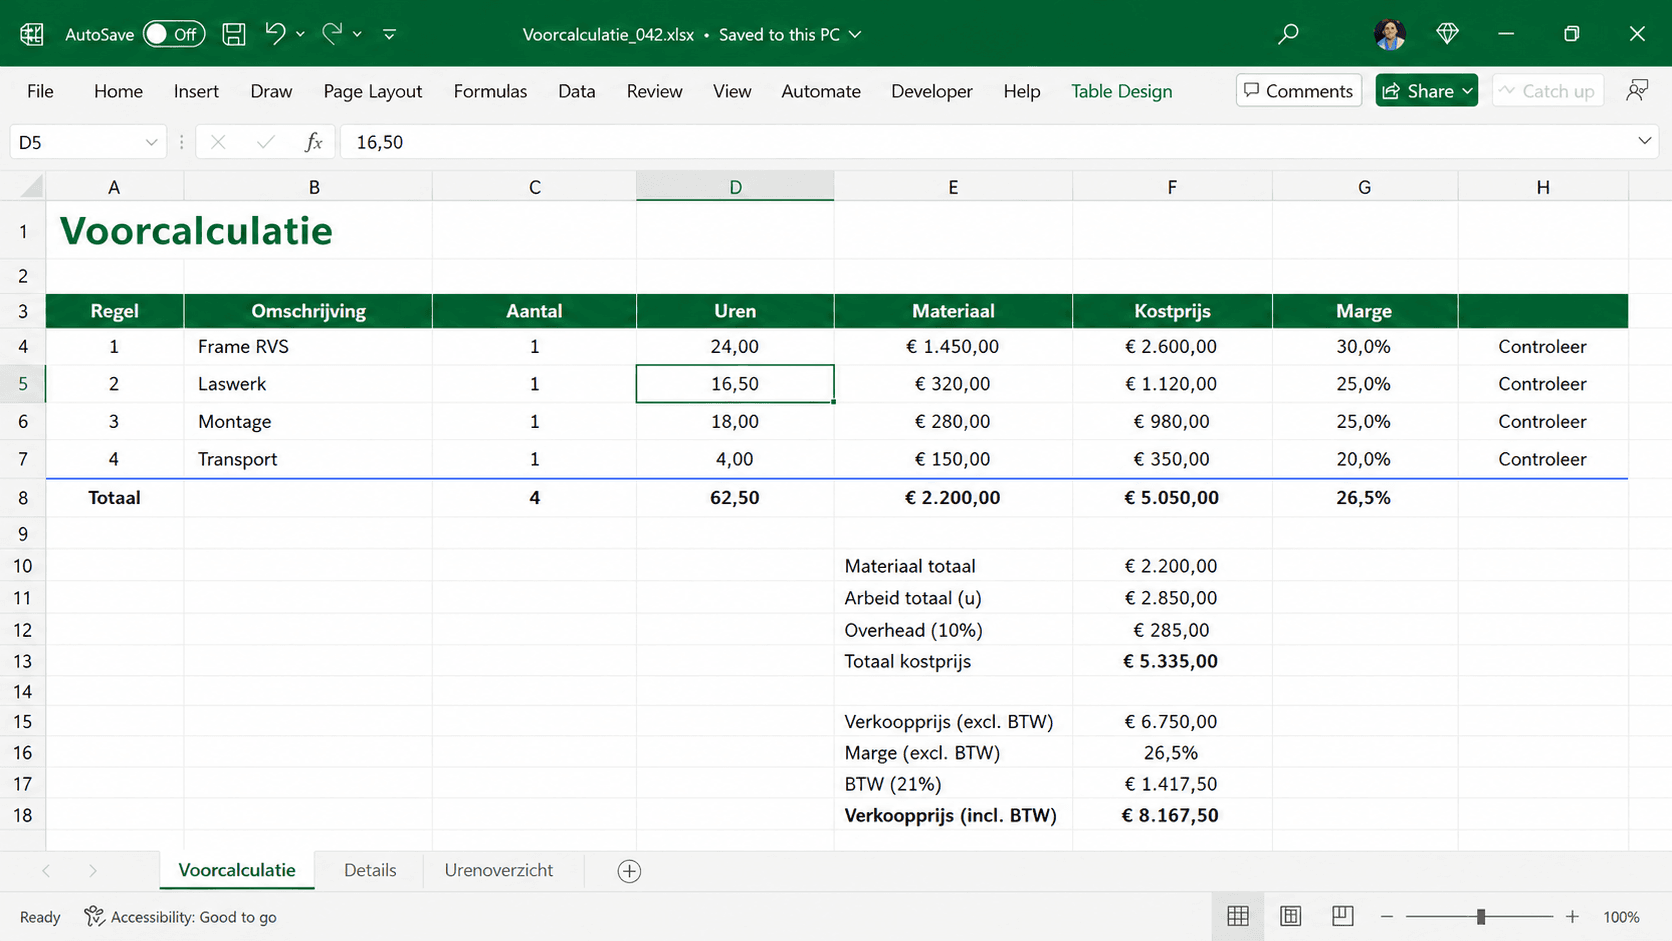Click the Share button
Screen dimensions: 1672x941
[1427, 90]
